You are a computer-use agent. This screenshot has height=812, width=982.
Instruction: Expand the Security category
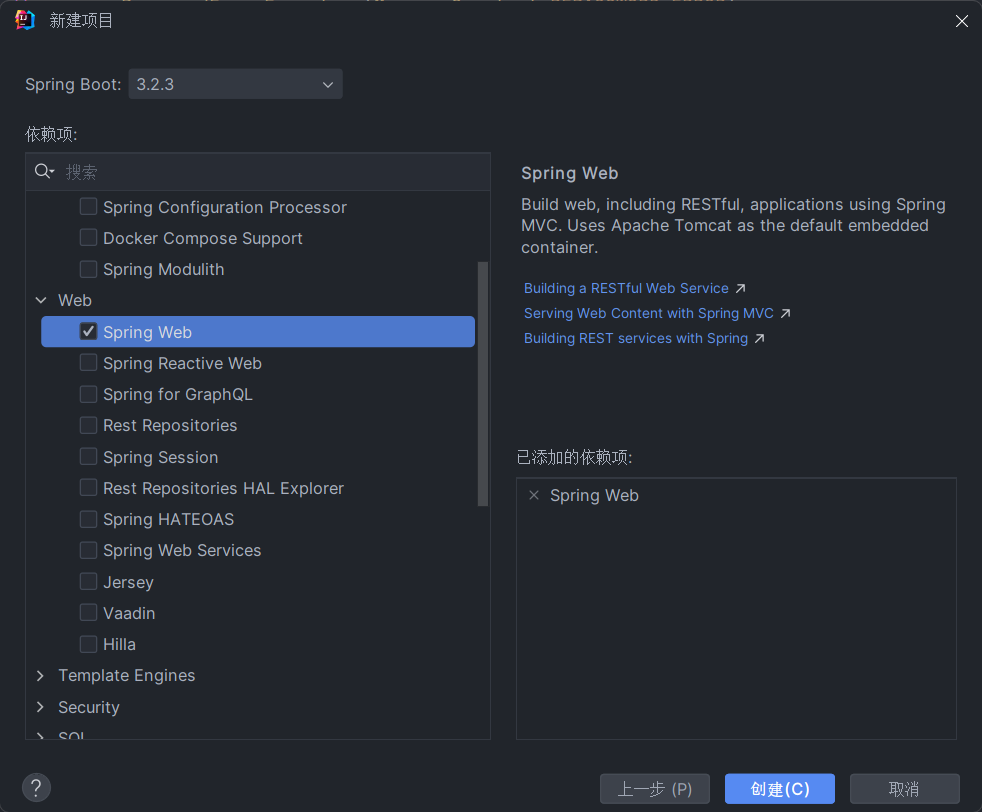[x=41, y=707]
